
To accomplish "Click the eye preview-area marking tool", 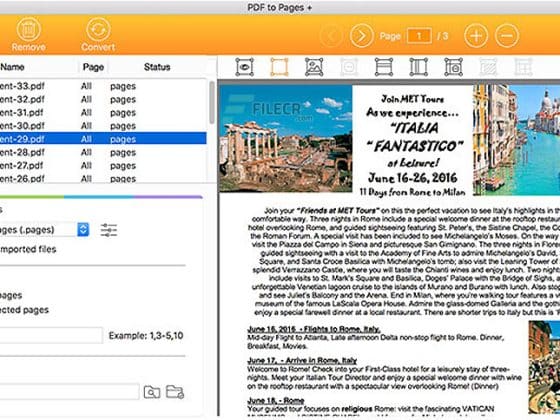I will click(245, 67).
